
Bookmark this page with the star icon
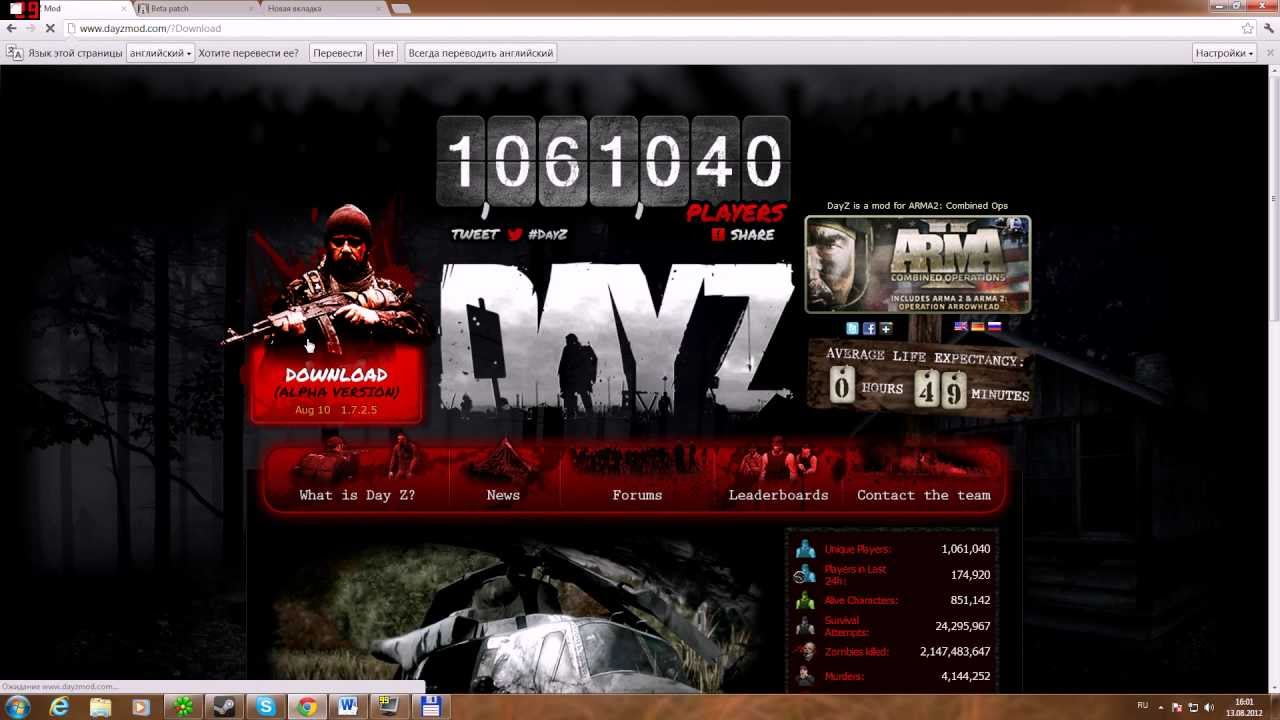coord(1247,28)
